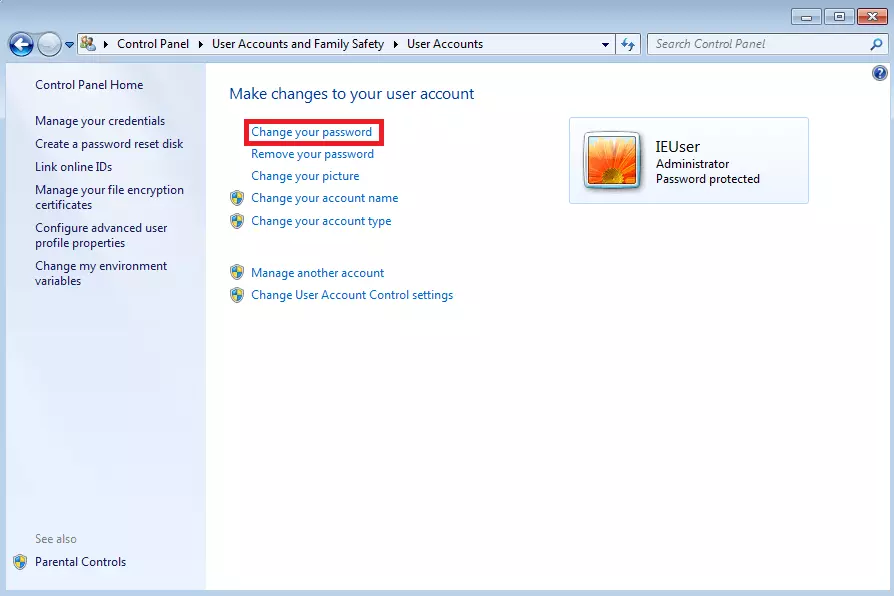Expand the arrow after Control Panel breadcrumb
Image resolution: width=894 pixels, height=596 pixels.
pos(201,44)
